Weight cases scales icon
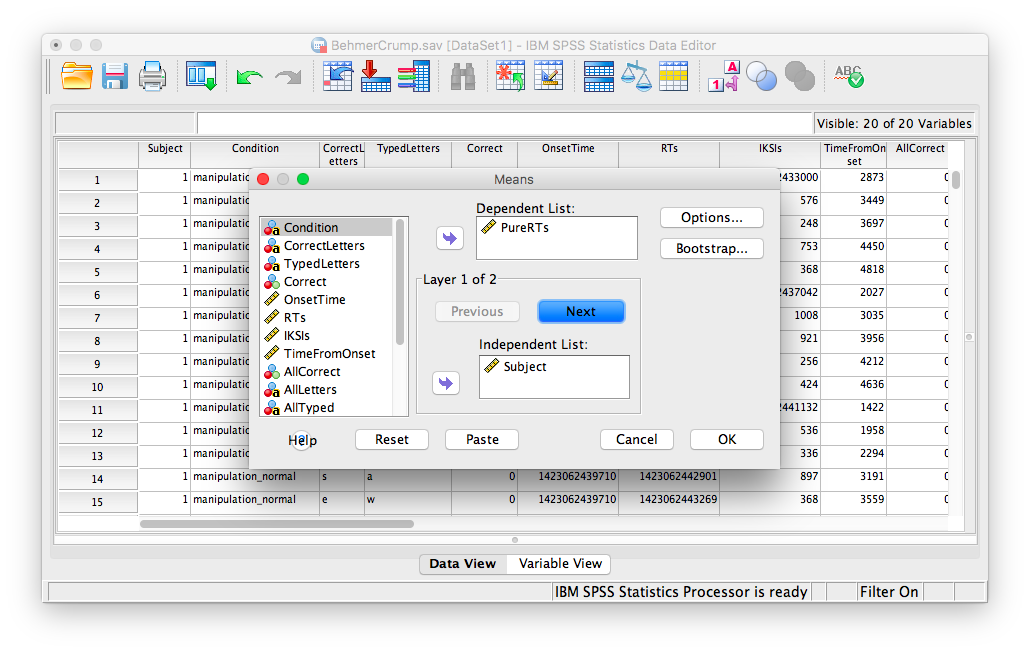This screenshot has width=1030, height=653. tap(637, 76)
